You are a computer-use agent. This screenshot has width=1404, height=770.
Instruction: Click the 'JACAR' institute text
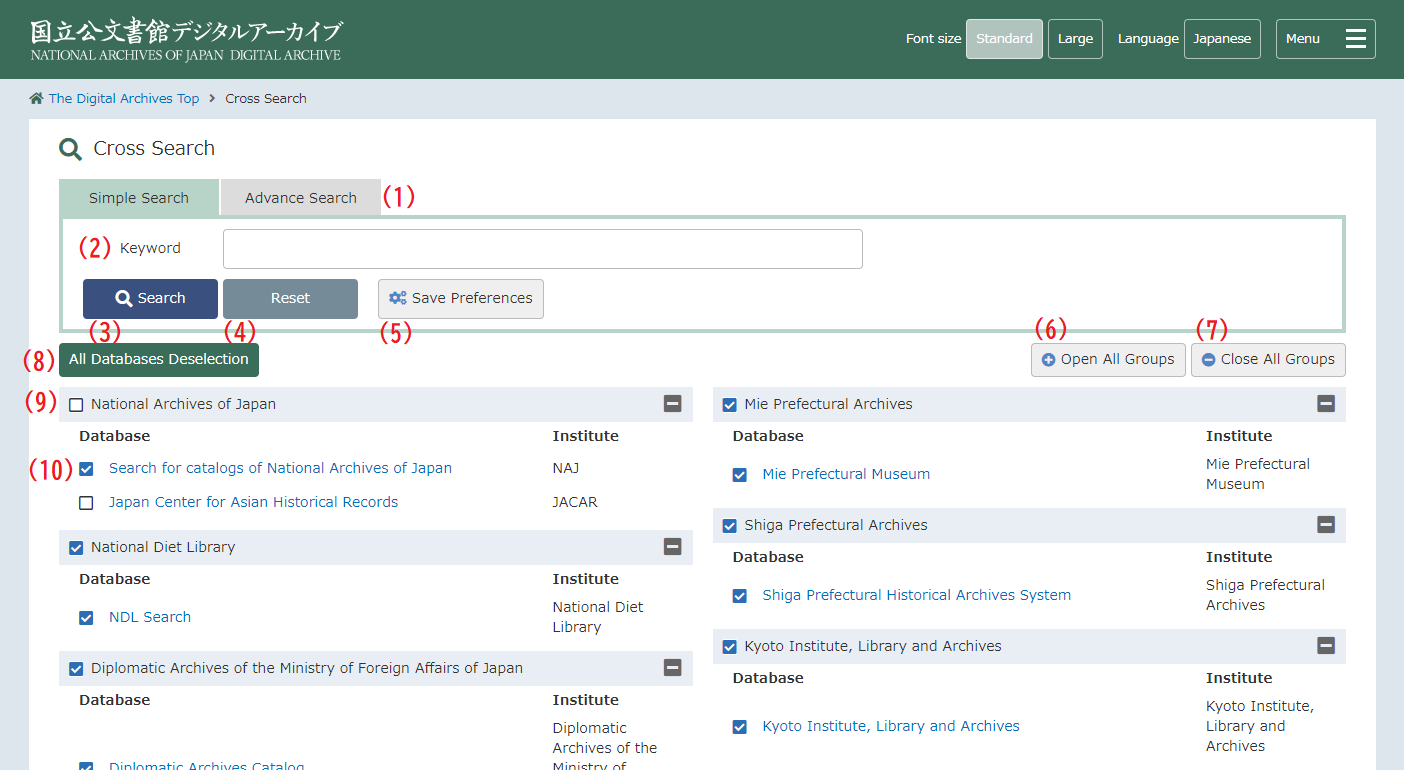pos(575,502)
